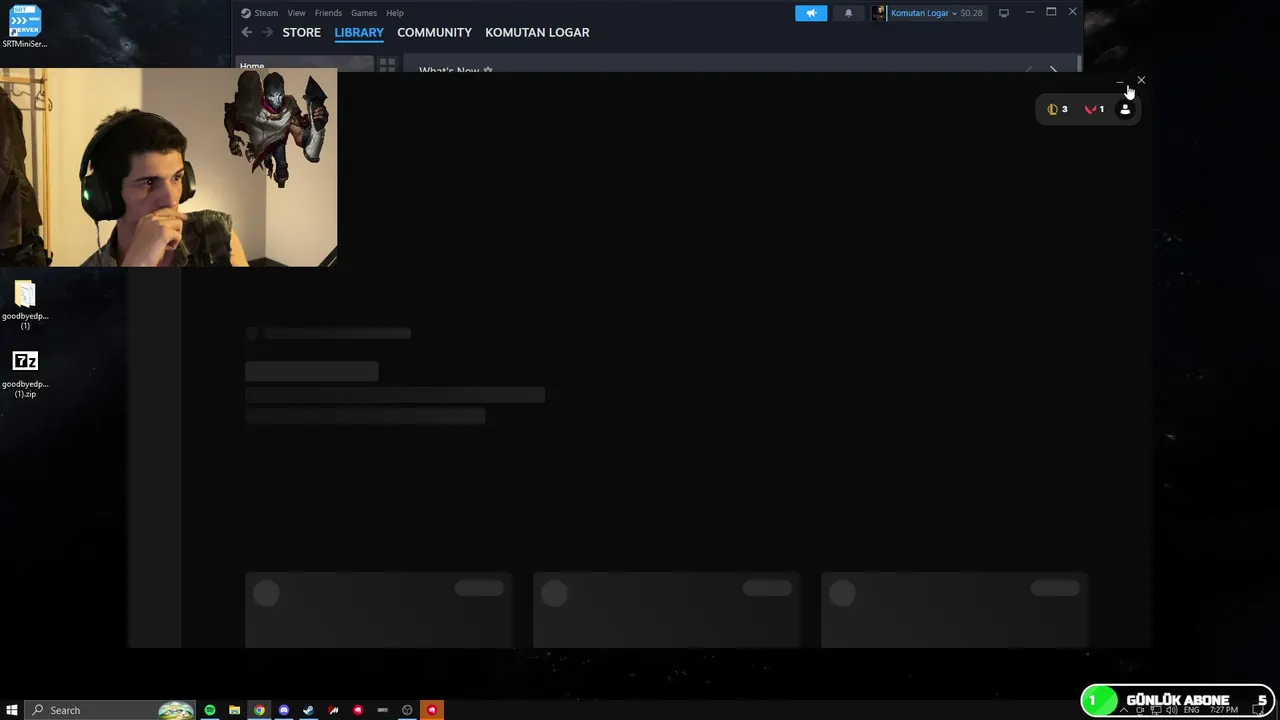Open Discord from the taskbar
The height and width of the screenshot is (720, 1280).
284,710
